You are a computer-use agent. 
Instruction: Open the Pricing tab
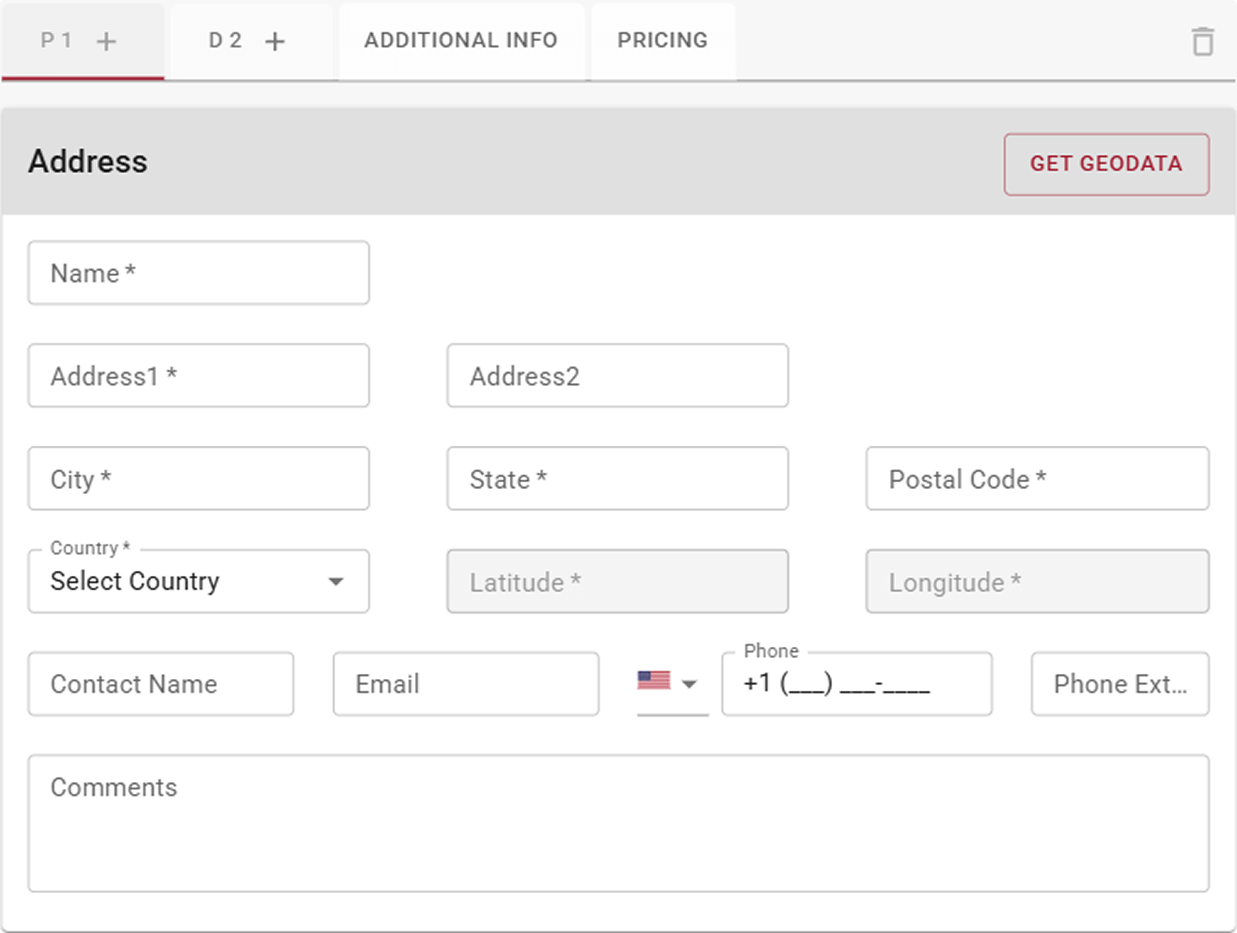coord(662,41)
